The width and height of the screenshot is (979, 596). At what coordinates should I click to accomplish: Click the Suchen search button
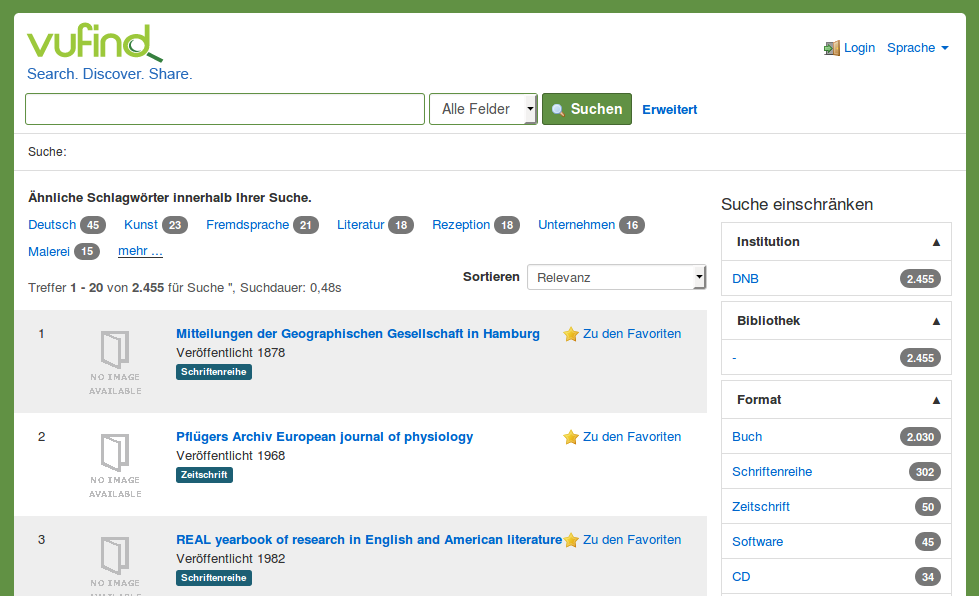tap(587, 109)
